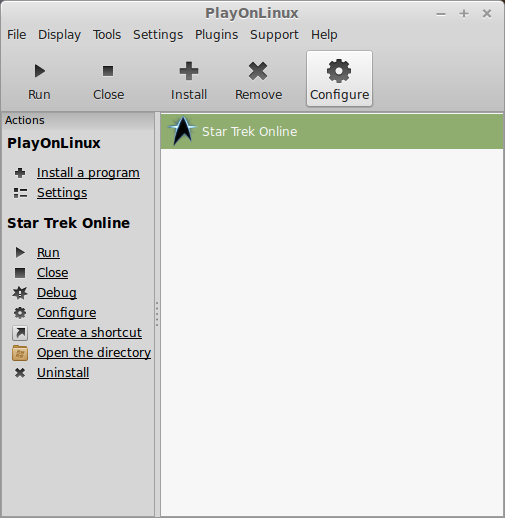Launch Debug for Star Trek Online

point(57,293)
